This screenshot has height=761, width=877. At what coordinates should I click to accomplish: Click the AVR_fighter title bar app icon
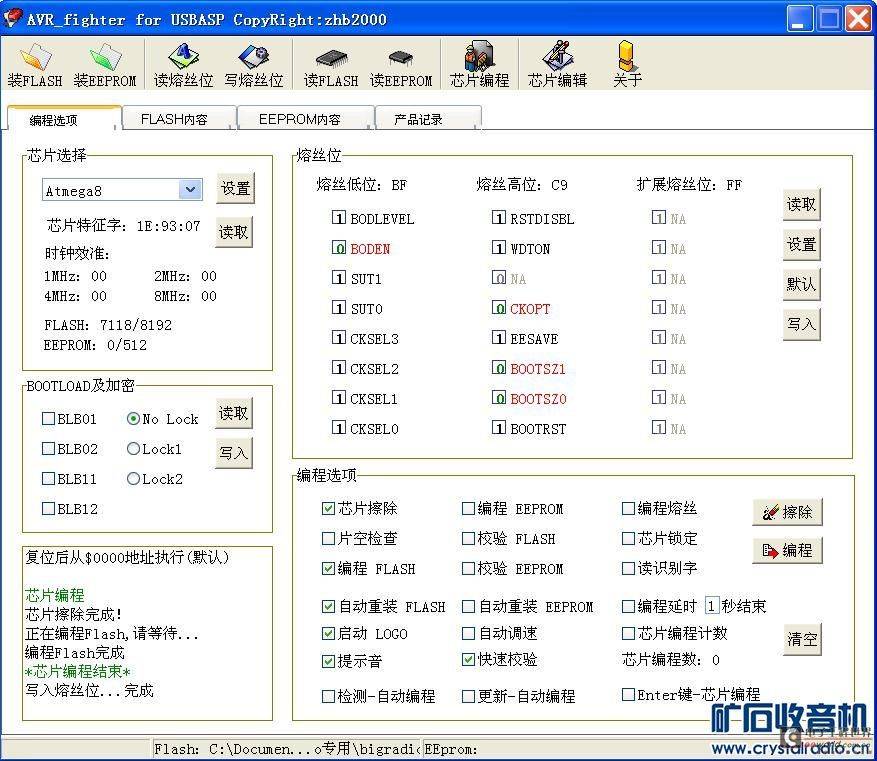12,18
